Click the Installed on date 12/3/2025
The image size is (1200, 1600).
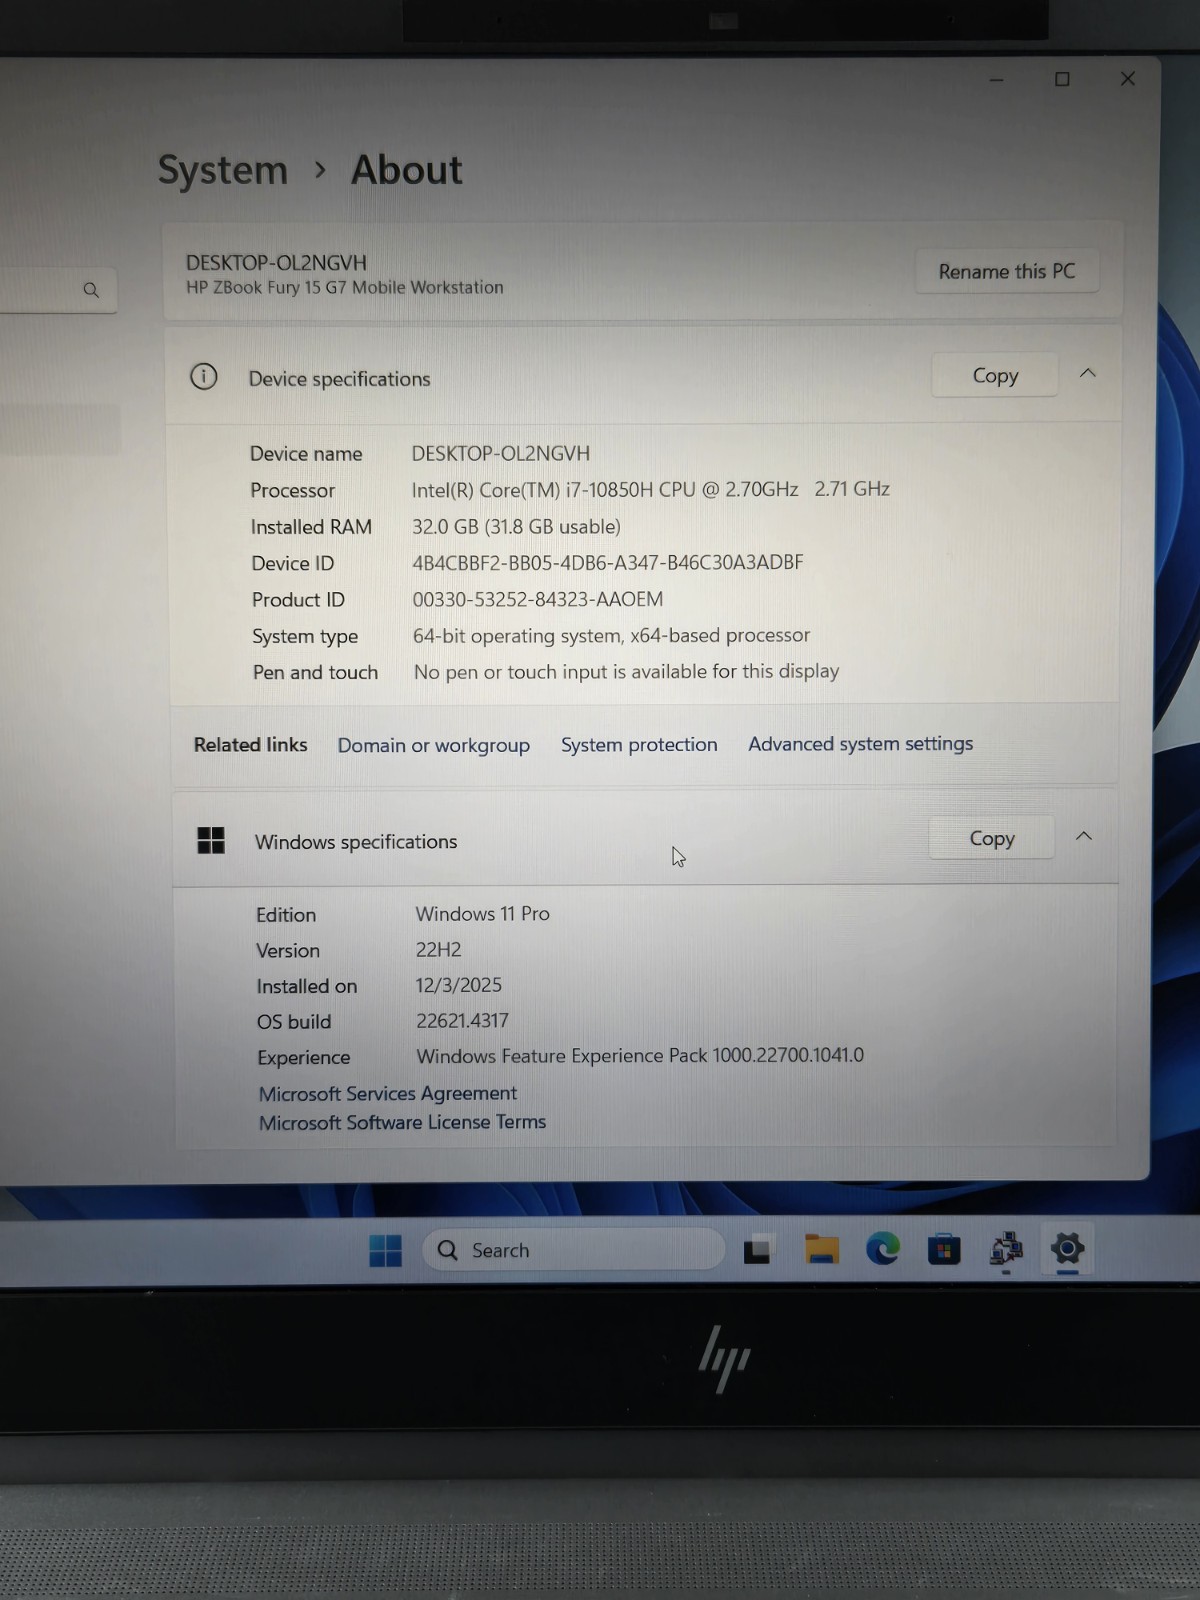458,985
